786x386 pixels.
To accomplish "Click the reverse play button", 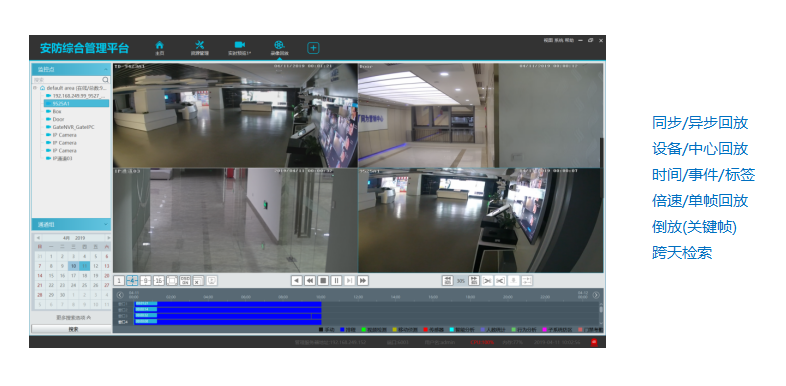I will (x=297, y=281).
